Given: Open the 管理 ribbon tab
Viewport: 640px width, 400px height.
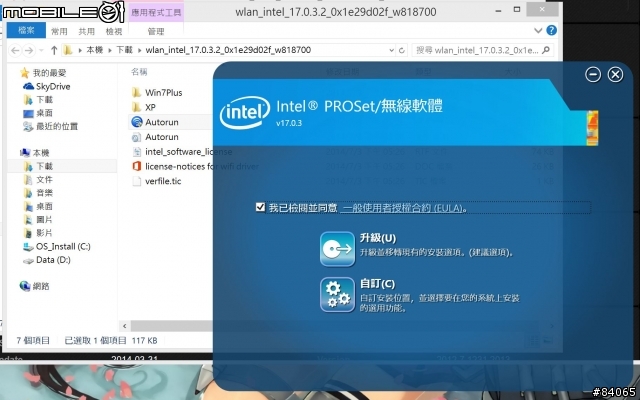Looking at the screenshot, I should [x=156, y=31].
